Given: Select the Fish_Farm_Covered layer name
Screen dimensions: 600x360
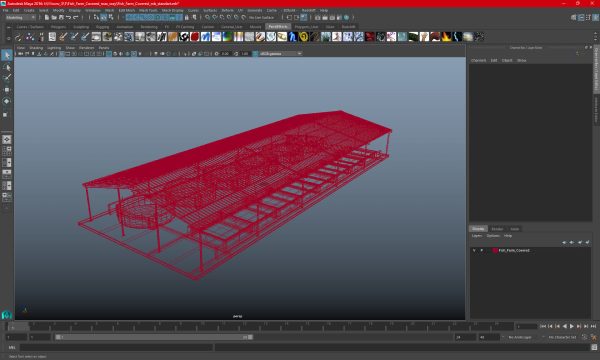Looking at the screenshot, I should [514, 251].
